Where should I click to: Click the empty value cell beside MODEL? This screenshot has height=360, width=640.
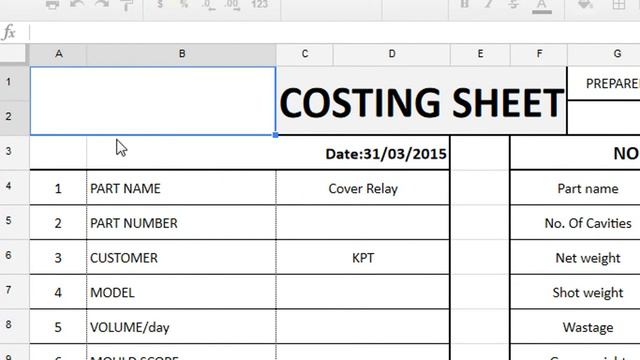(x=363, y=292)
